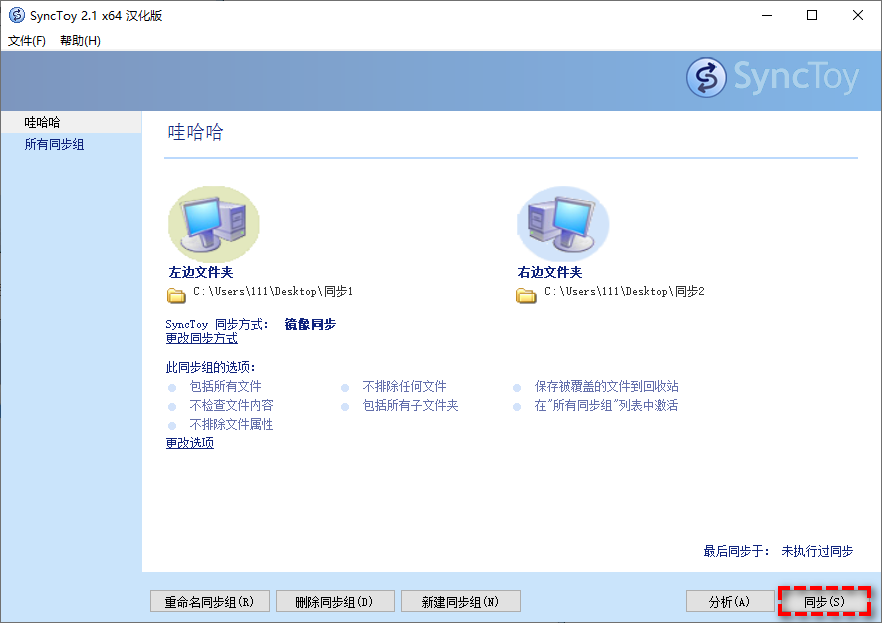Click the 包括所有文件 option text
The height and width of the screenshot is (623, 882).
click(x=226, y=386)
